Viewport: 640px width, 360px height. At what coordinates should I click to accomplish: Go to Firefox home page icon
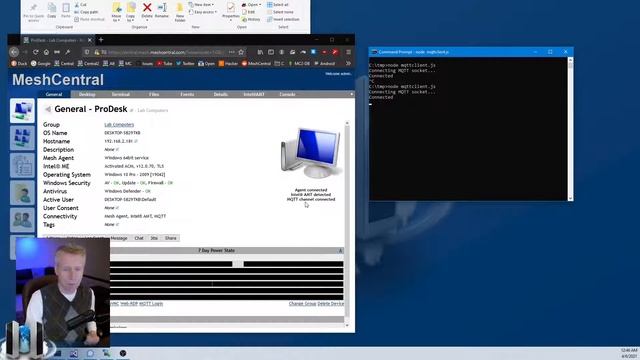[x=46, y=52]
